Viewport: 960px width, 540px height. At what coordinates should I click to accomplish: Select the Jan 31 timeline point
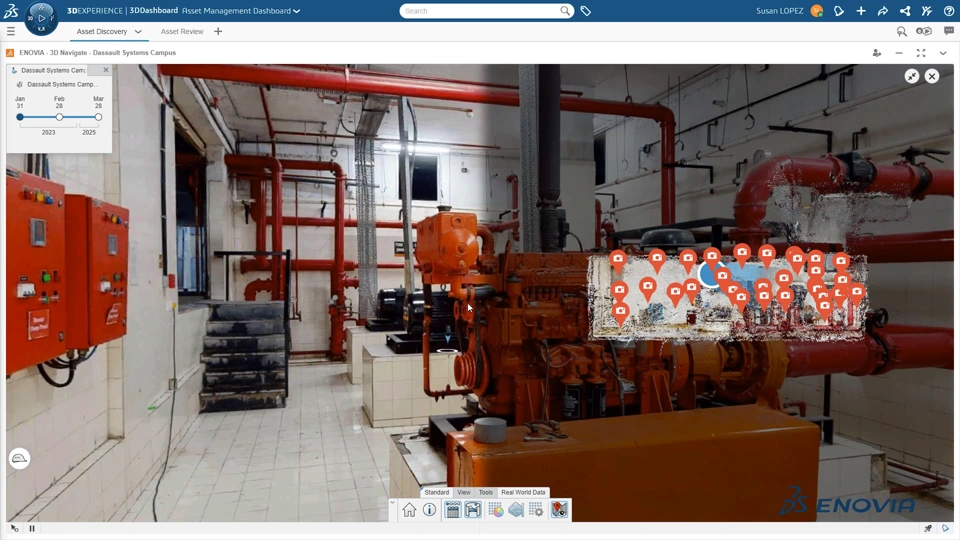[20, 117]
